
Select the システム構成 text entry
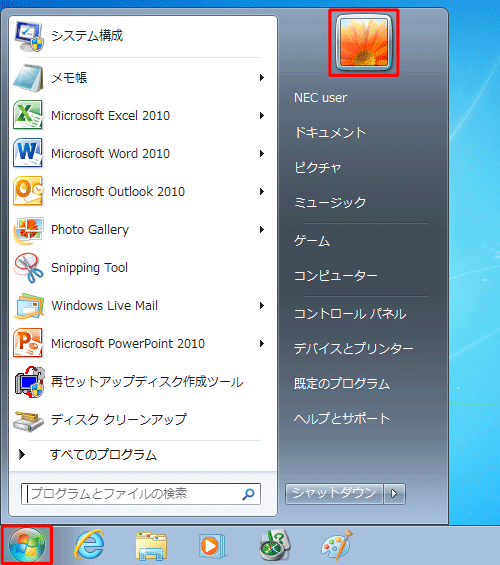(87, 36)
